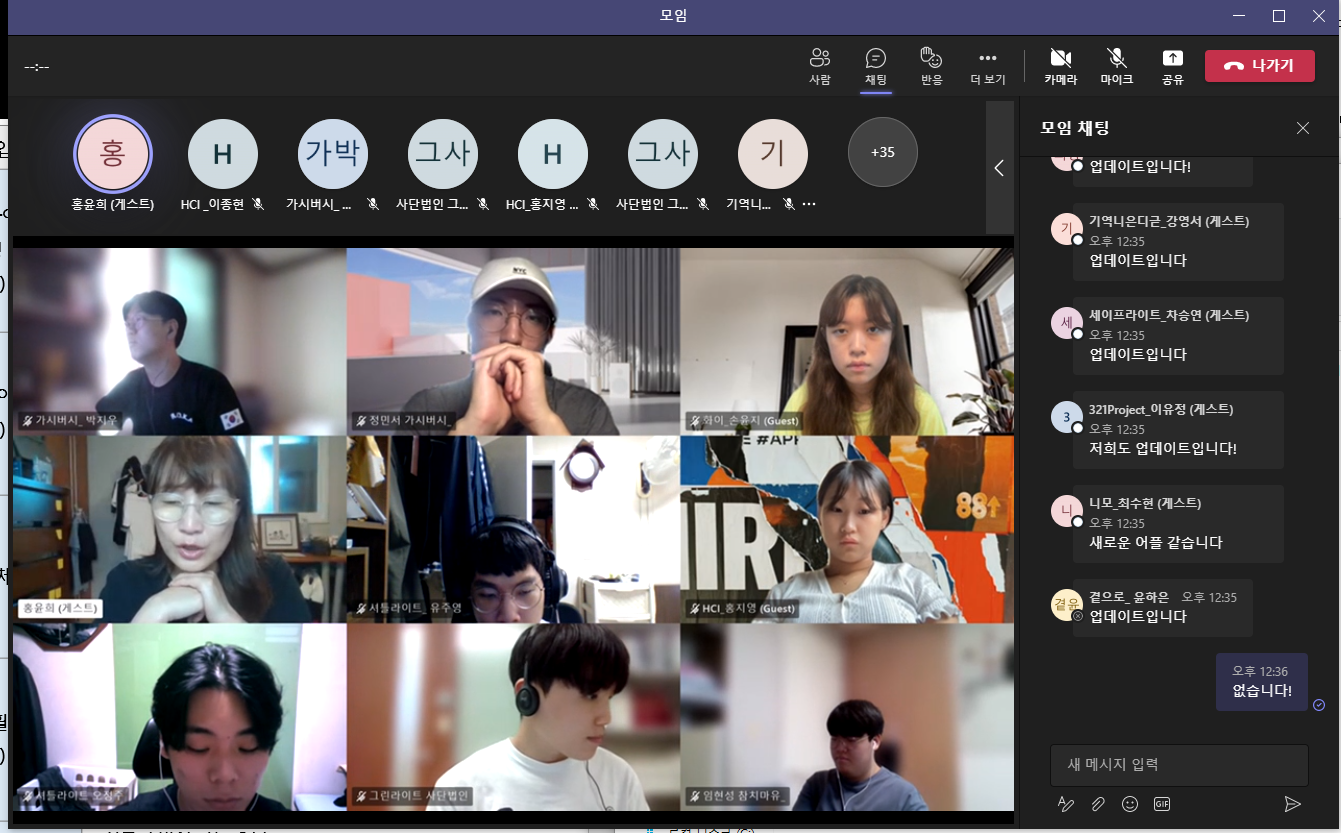Open the message format options icon
Viewport: 1341px width, 833px height.
tap(1066, 804)
